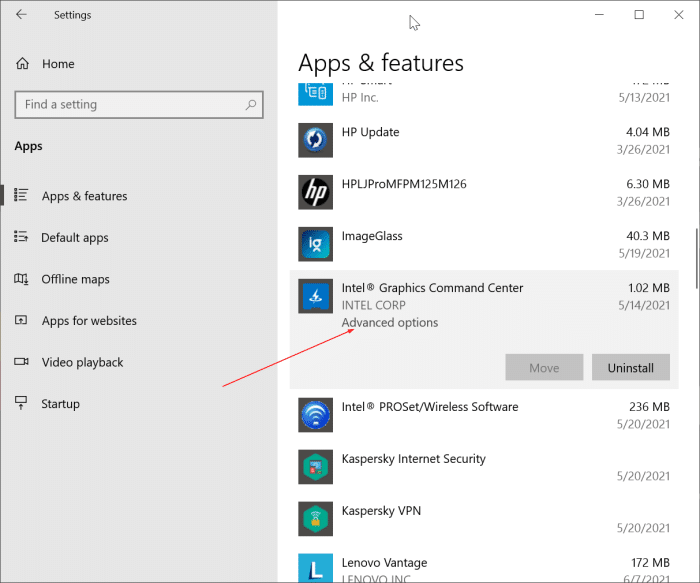Click the Video playback camera icon
This screenshot has width=700, height=583.
[x=21, y=362]
